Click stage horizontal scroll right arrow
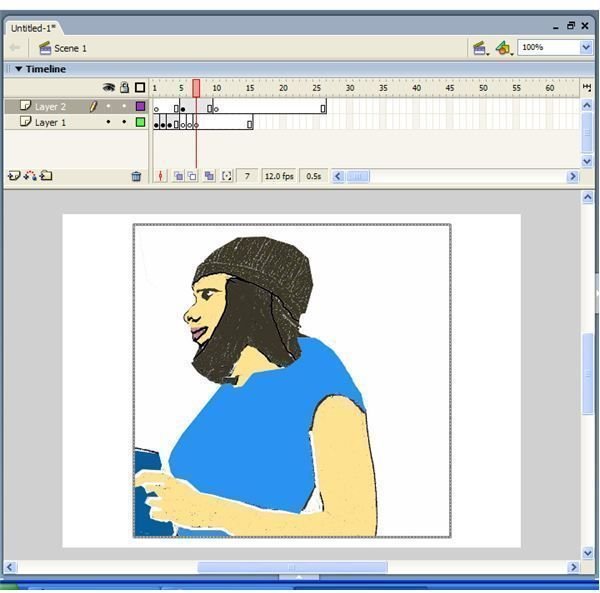The width and height of the screenshot is (600, 593). click(x=573, y=567)
